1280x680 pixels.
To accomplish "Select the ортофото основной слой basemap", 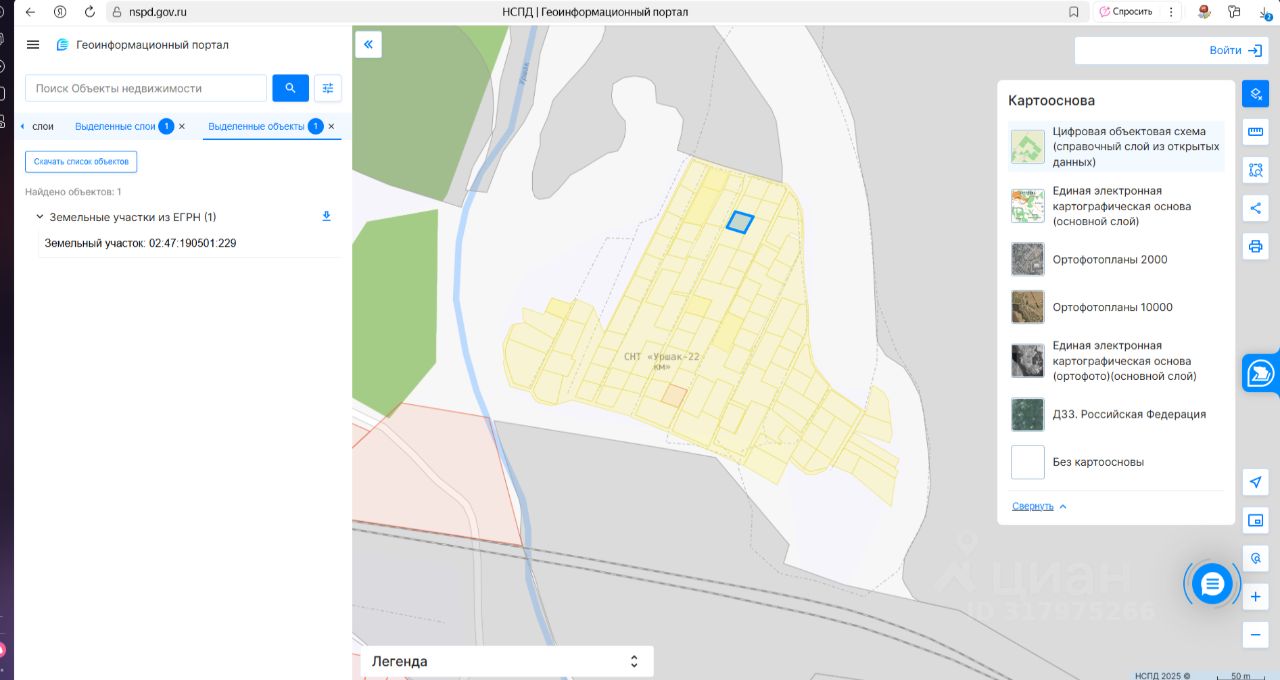I will [1116, 361].
